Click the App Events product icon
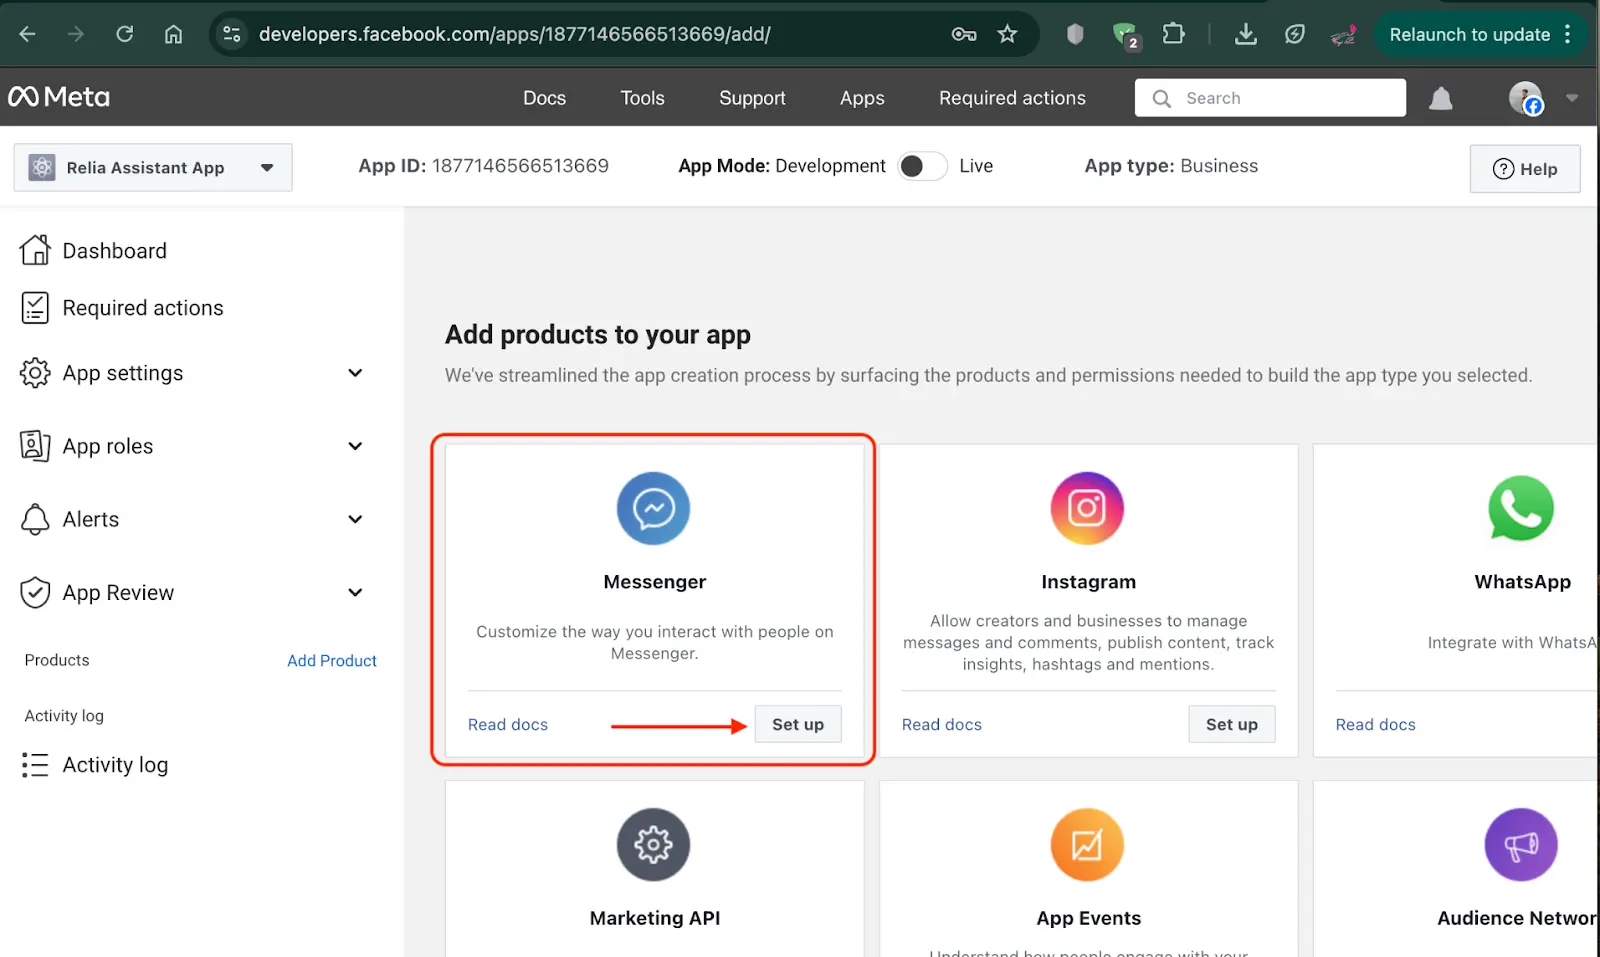 click(1087, 845)
